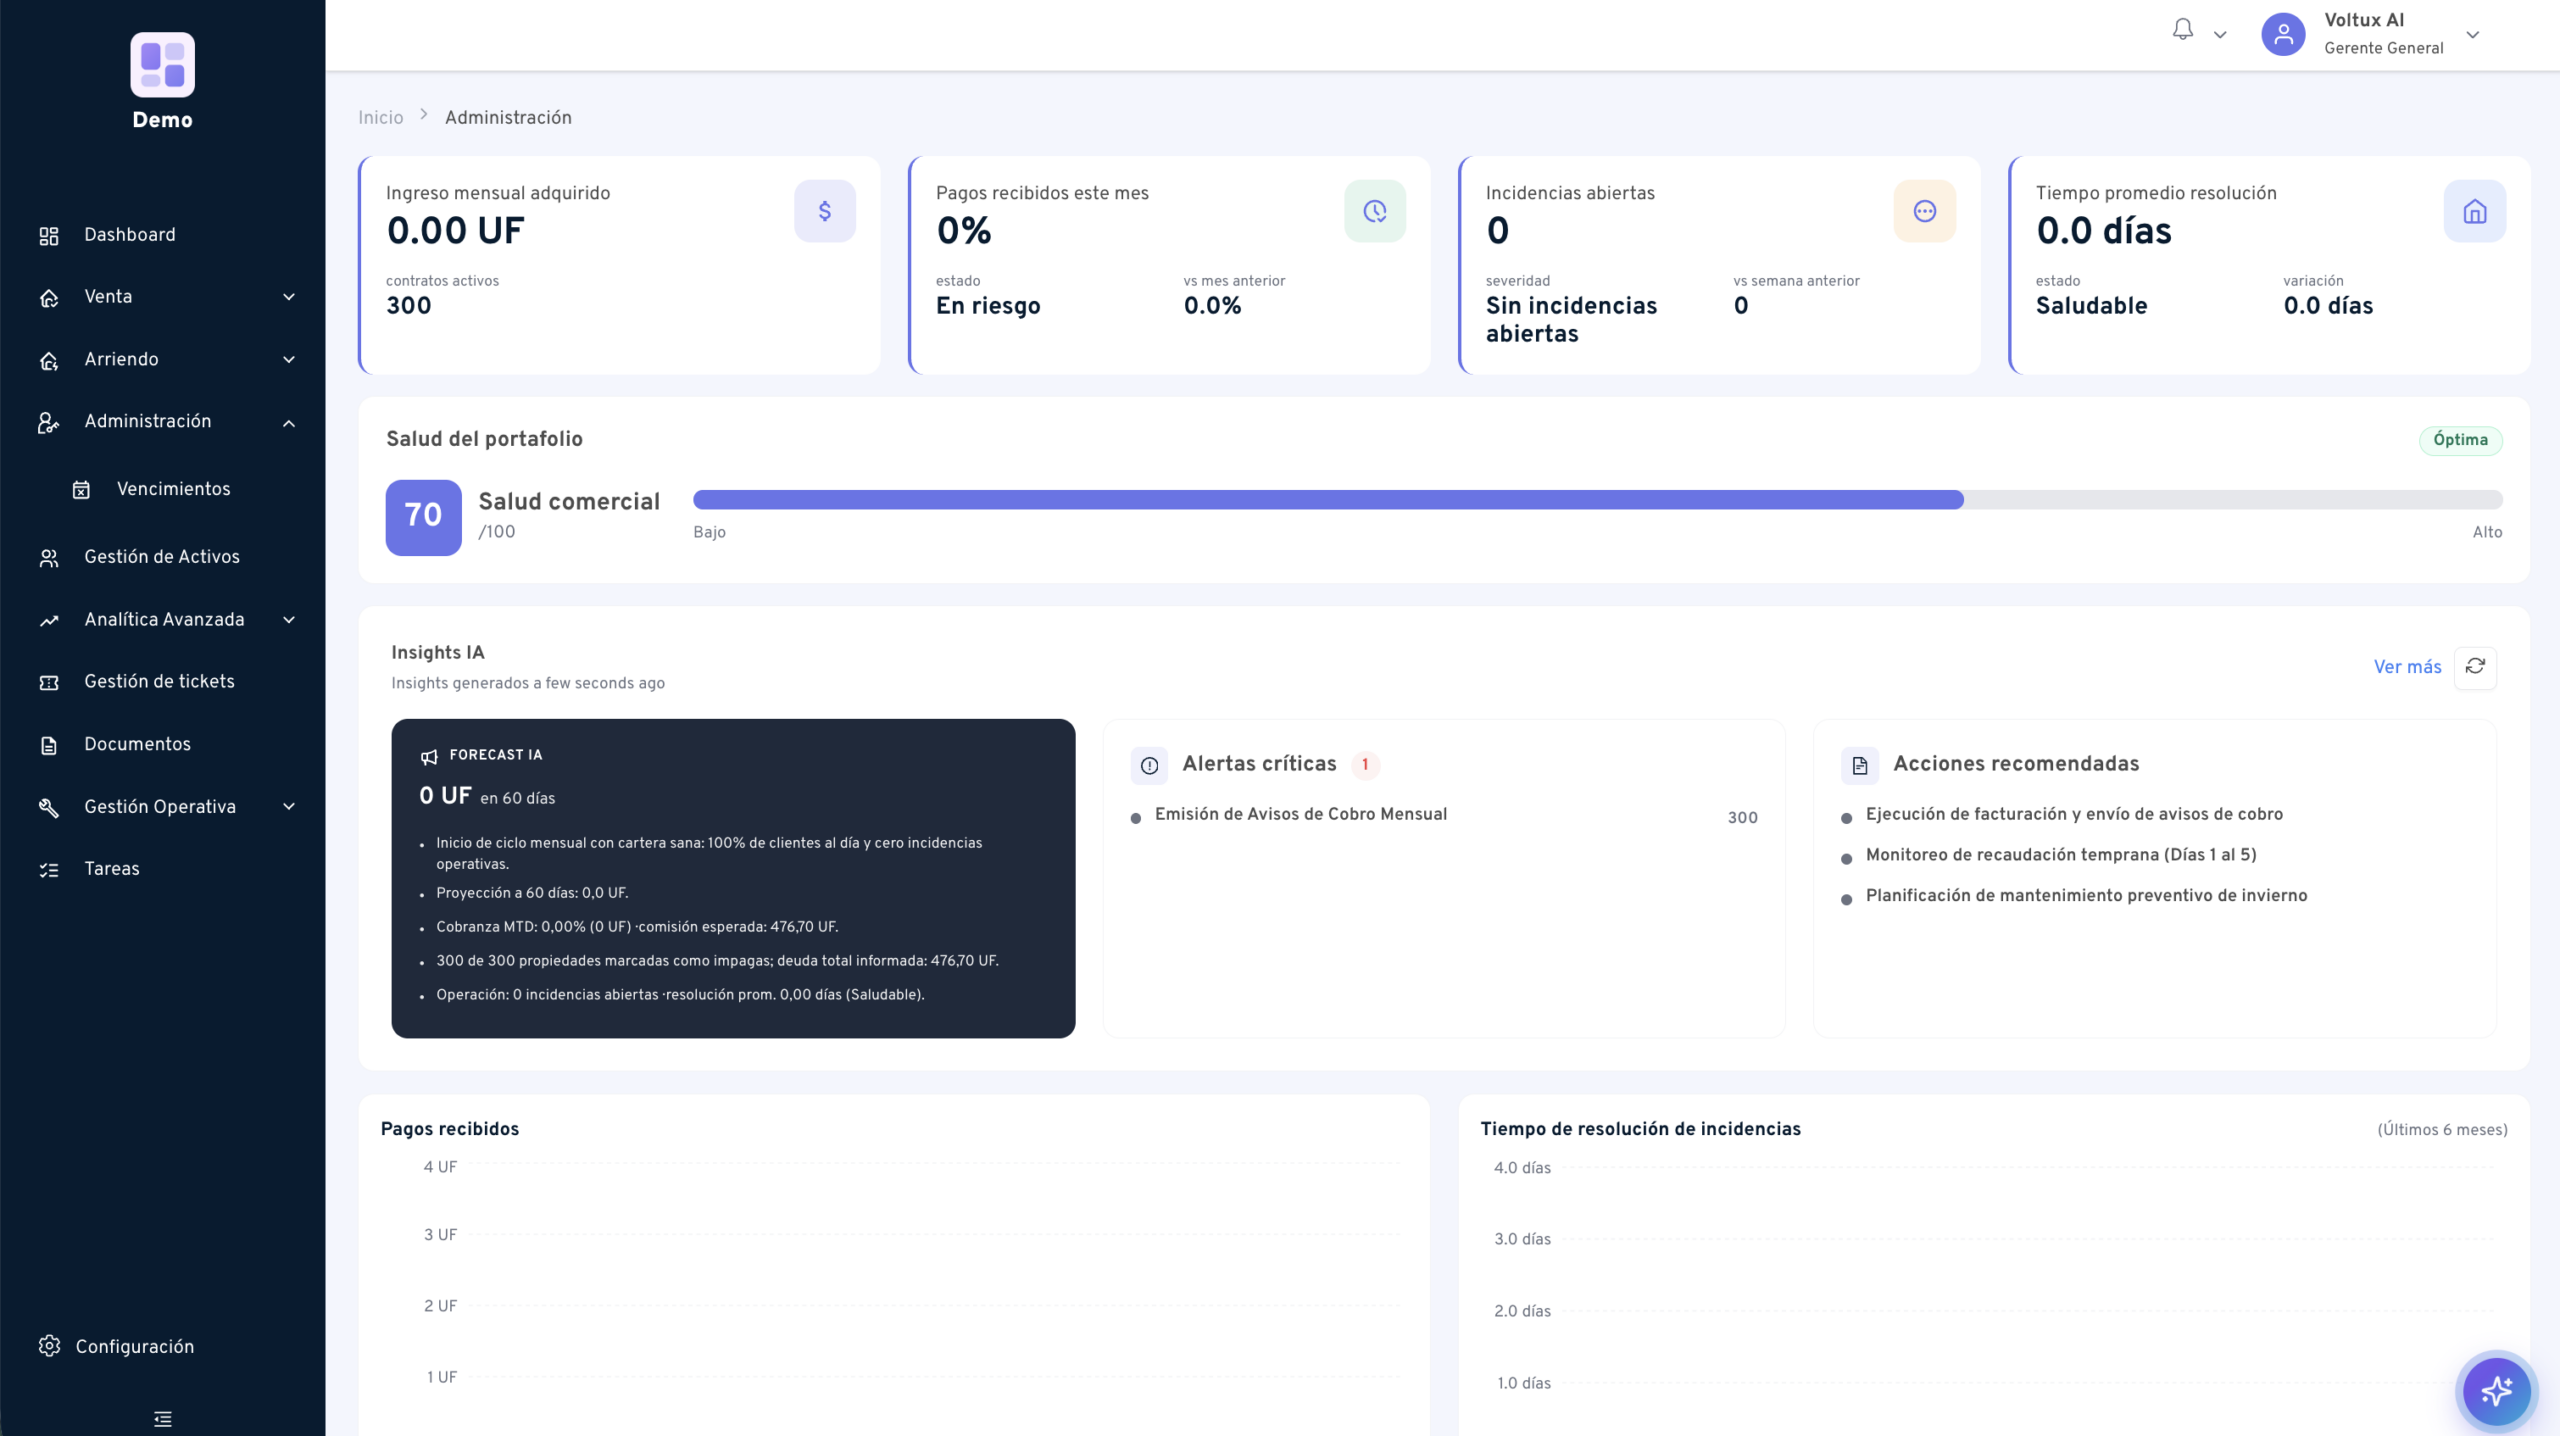Open the Ver más link in Insights
This screenshot has height=1436, width=2560.
pos(2407,667)
